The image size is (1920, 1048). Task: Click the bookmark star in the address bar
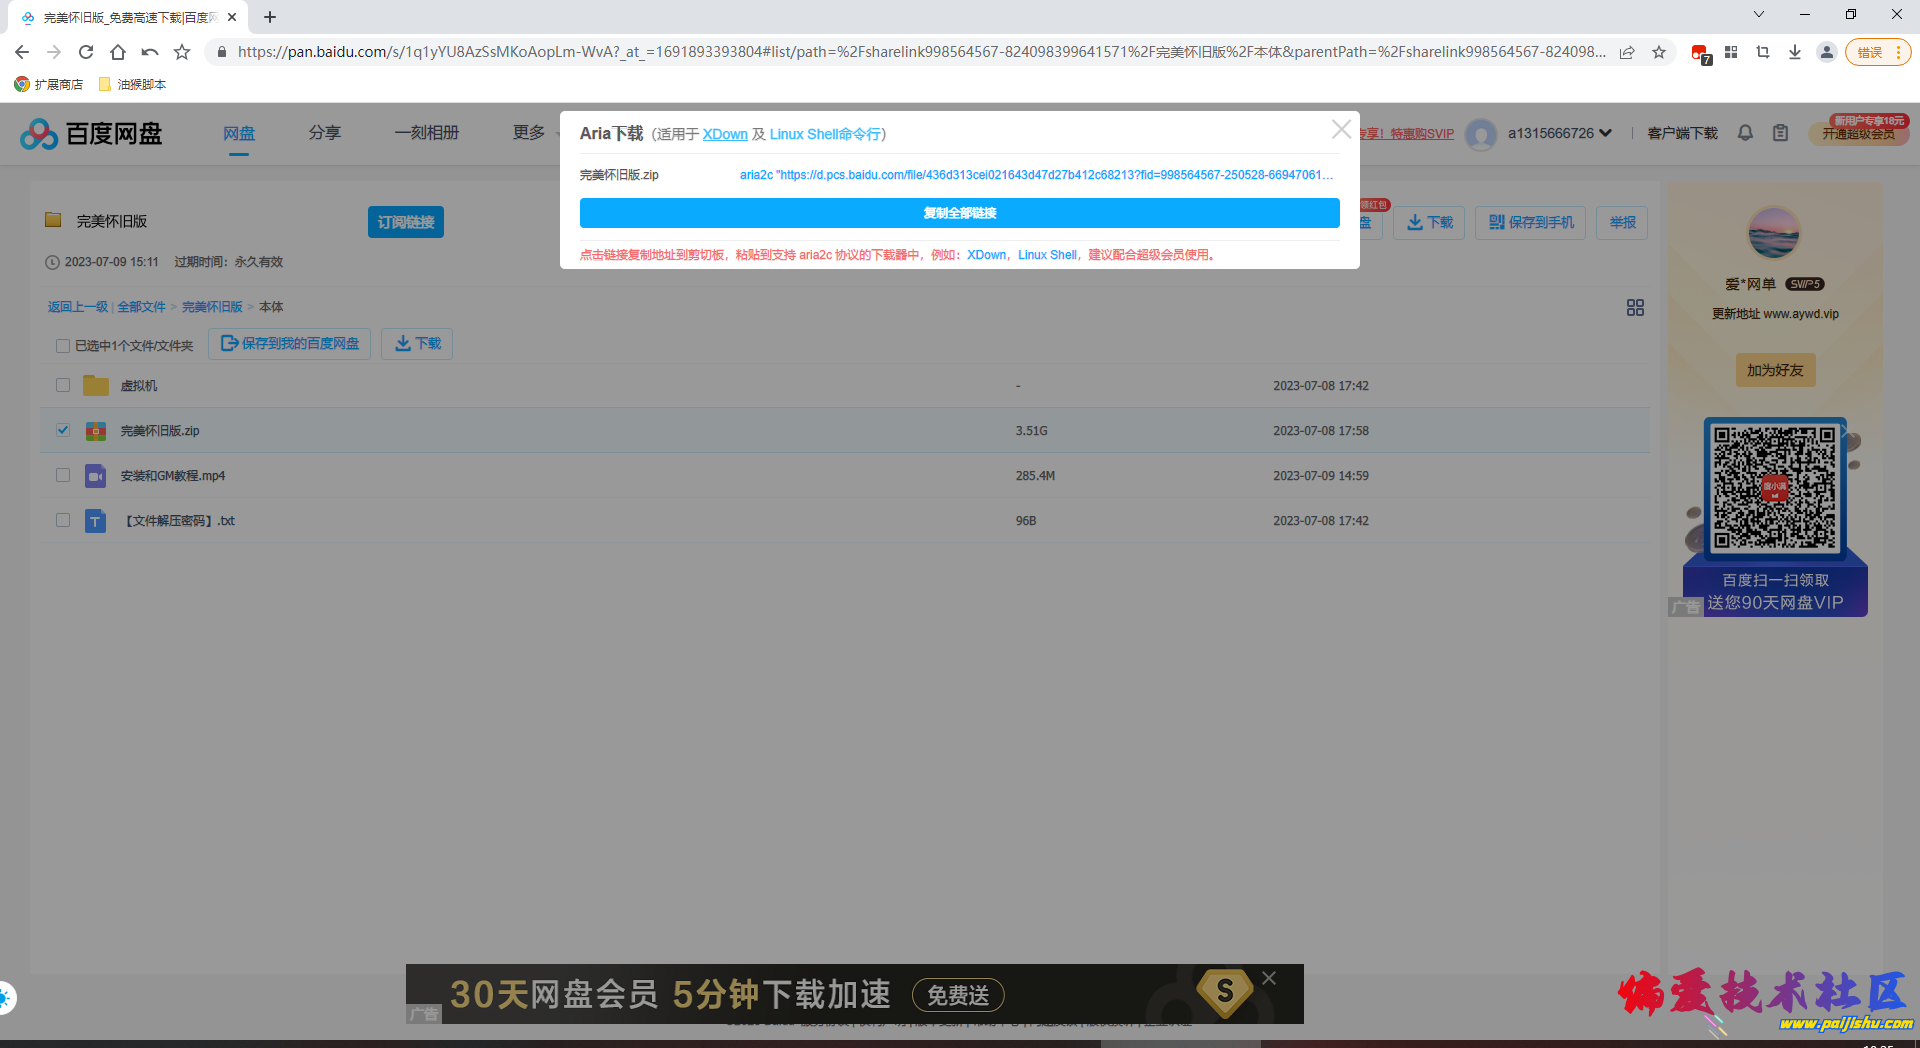(1660, 51)
